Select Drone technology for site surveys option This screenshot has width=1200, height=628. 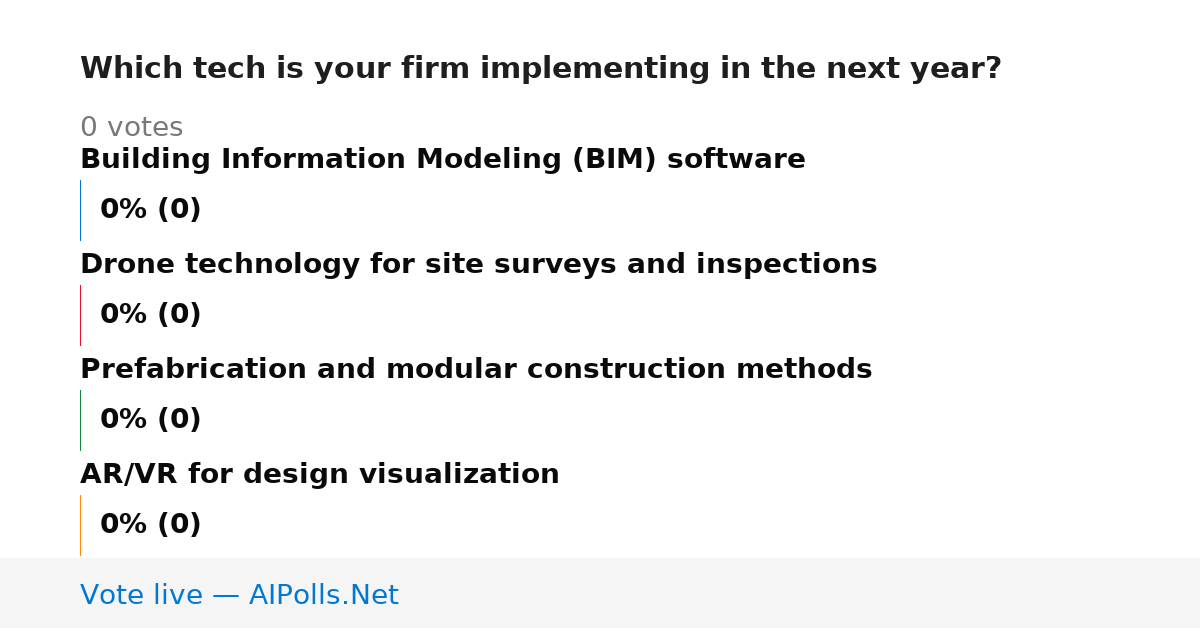478,265
